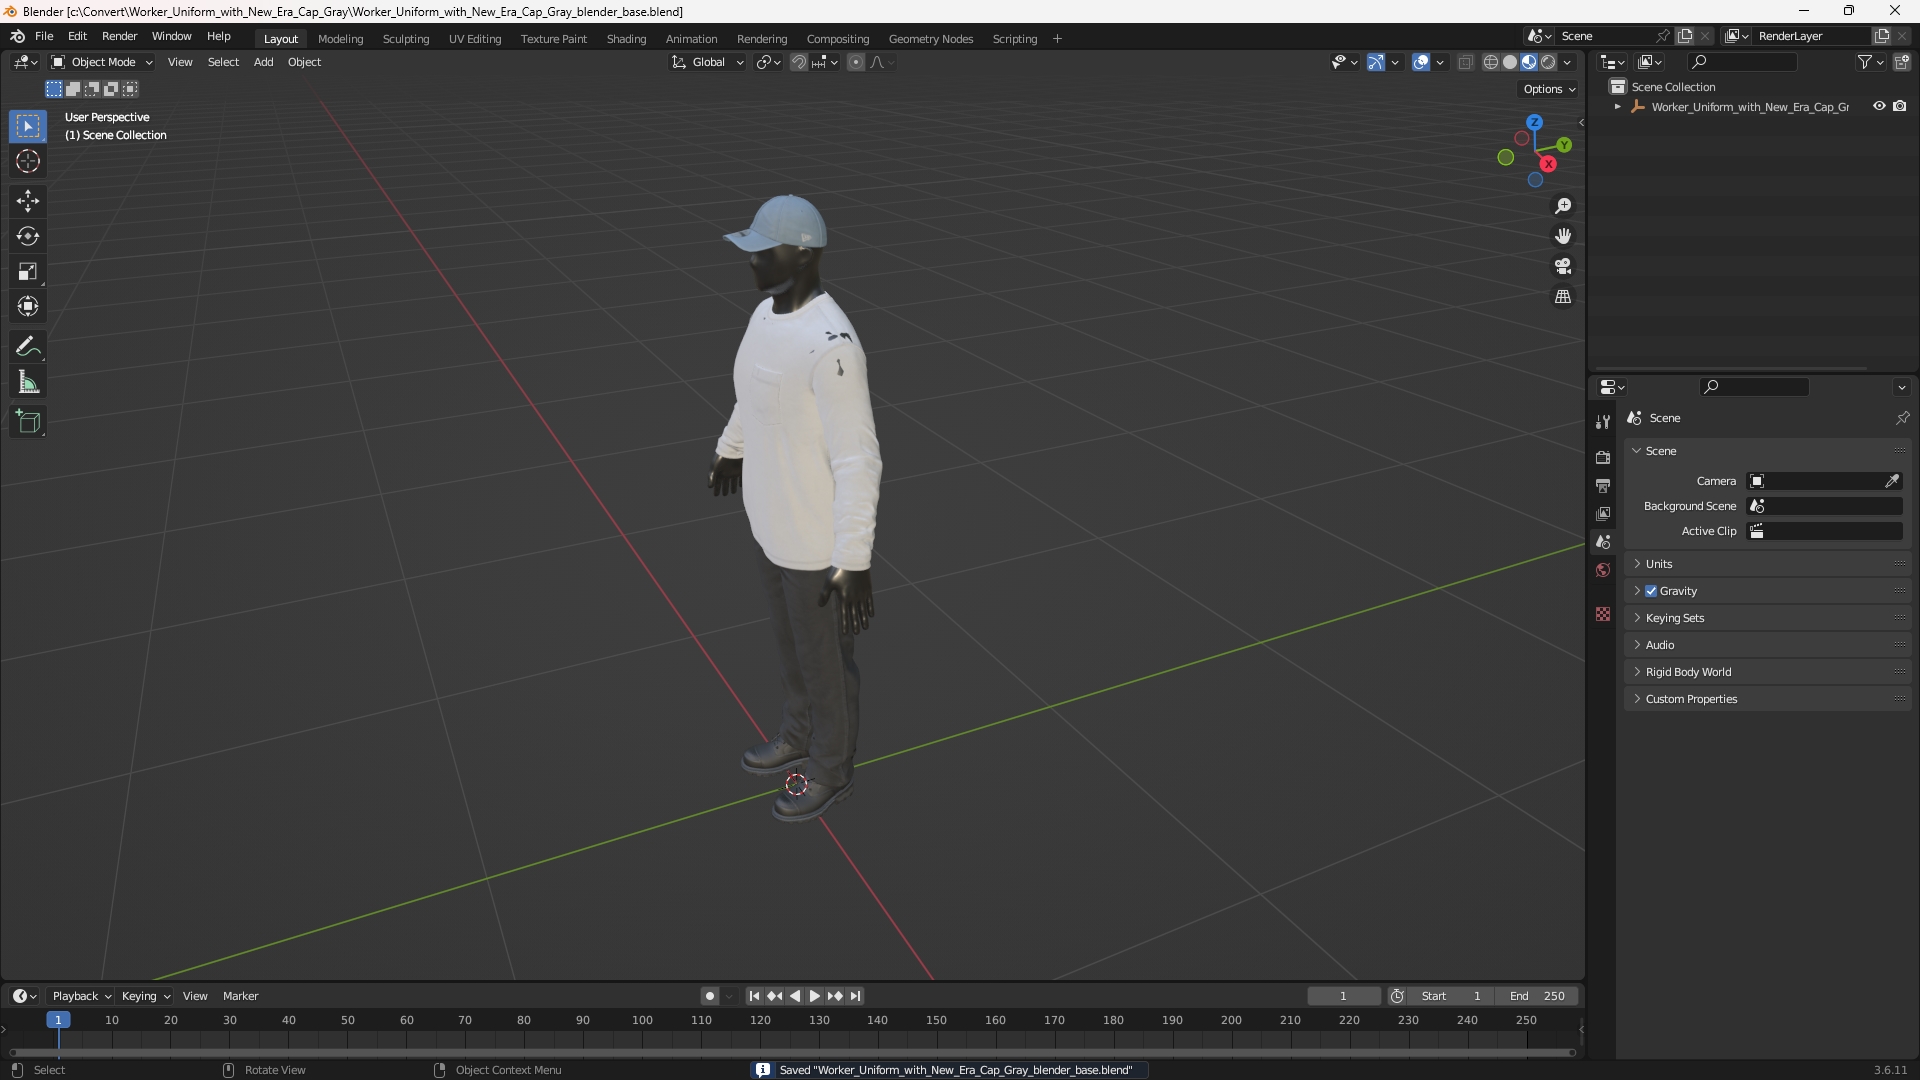Click the Z axis on navigation gizmo
Image resolution: width=1920 pixels, height=1080 pixels.
point(1534,122)
